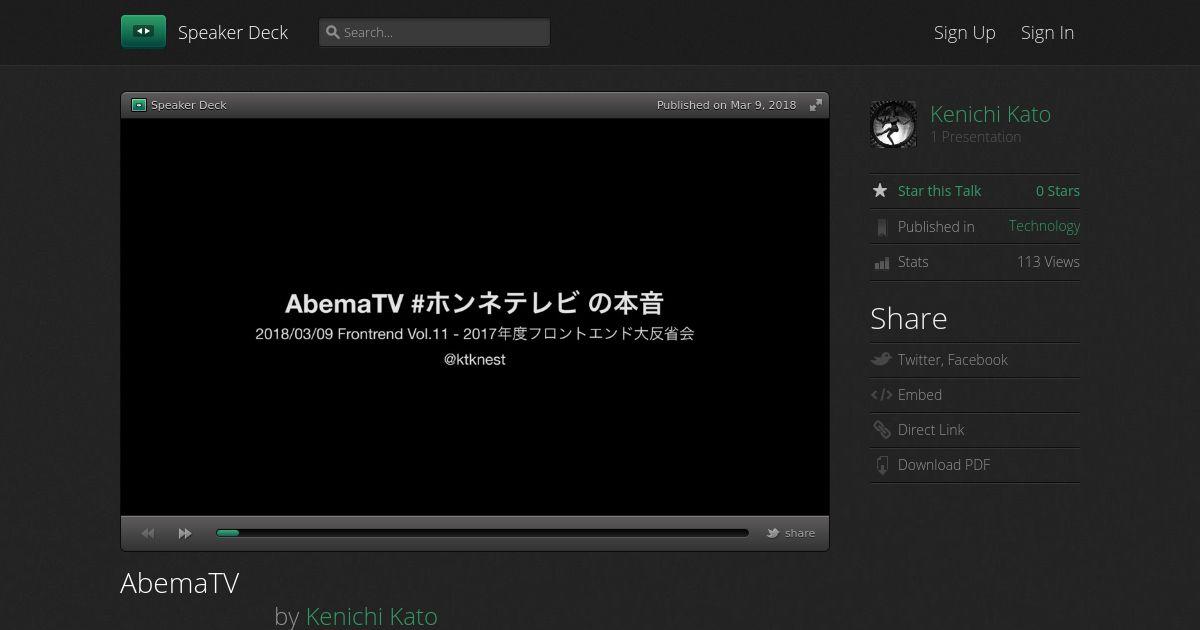Click the AbemaTV talk title below the player
The image size is (1200, 630).
(x=180, y=583)
